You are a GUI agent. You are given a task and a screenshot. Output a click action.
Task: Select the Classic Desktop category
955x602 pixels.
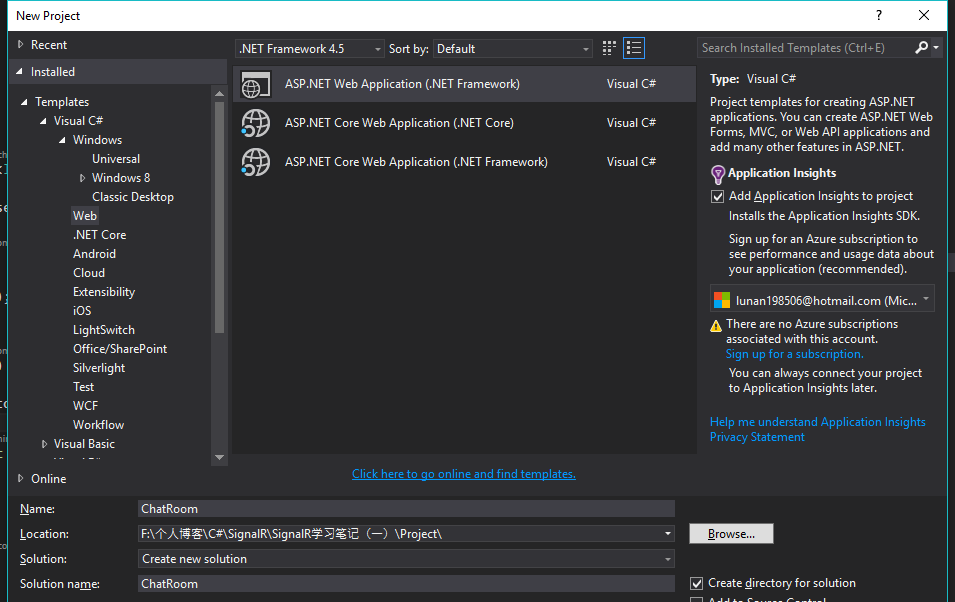pos(133,197)
